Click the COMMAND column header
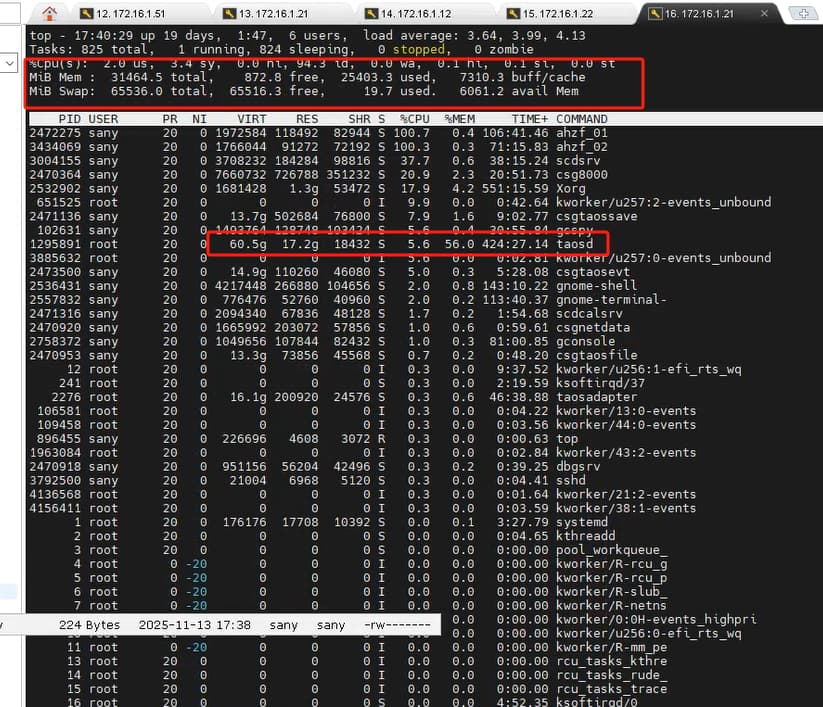Screen dimensions: 823x707 (581, 119)
